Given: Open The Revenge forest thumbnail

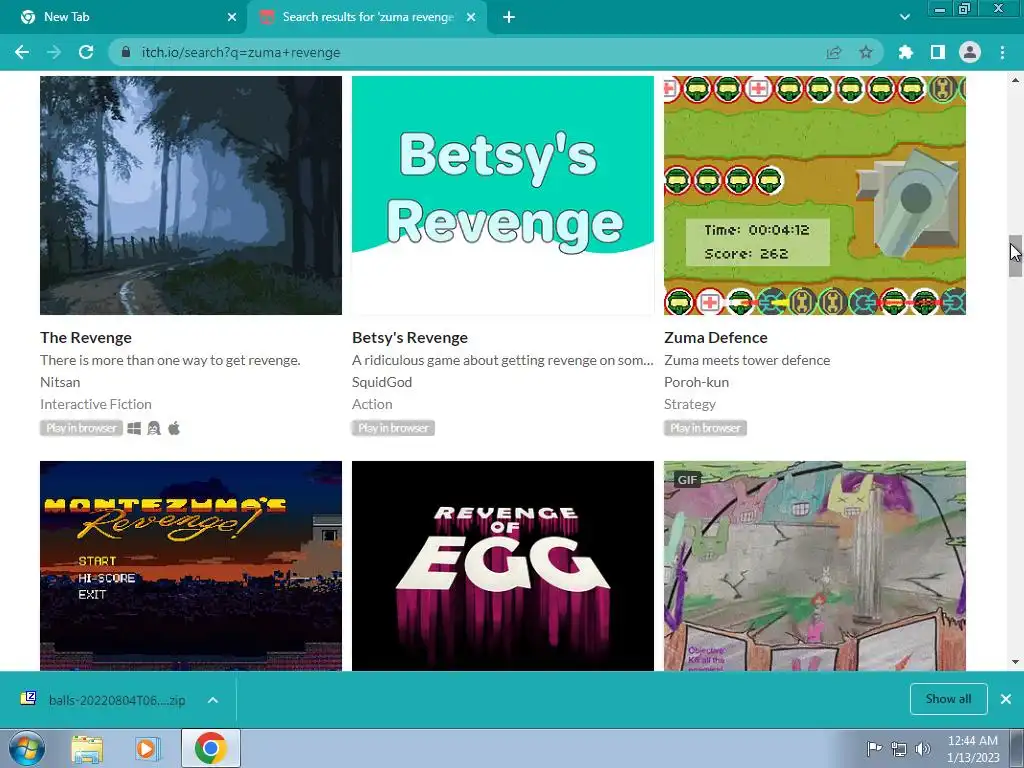Looking at the screenshot, I should [x=191, y=195].
